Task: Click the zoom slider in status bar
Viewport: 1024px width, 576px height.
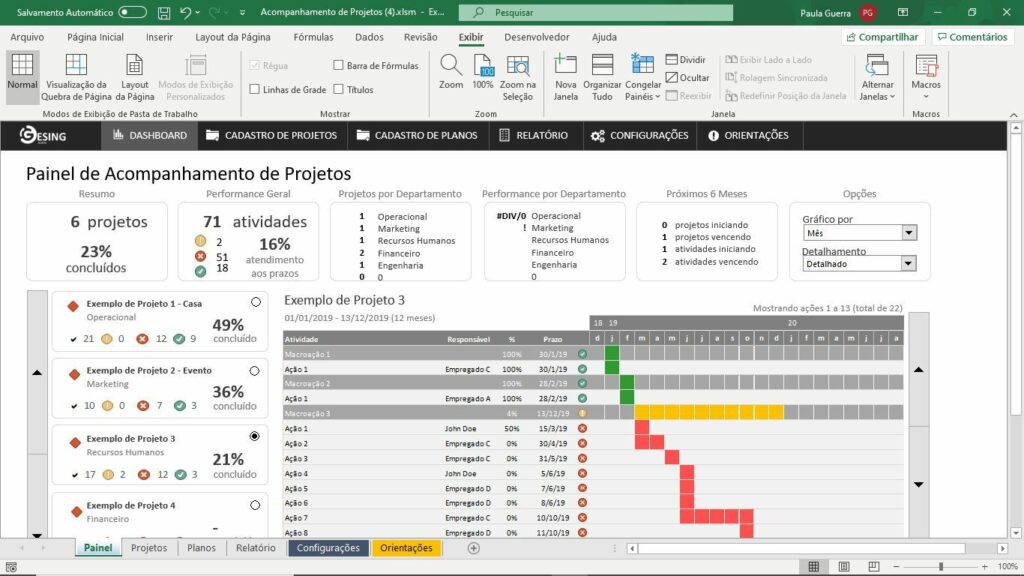Action: pos(940,566)
